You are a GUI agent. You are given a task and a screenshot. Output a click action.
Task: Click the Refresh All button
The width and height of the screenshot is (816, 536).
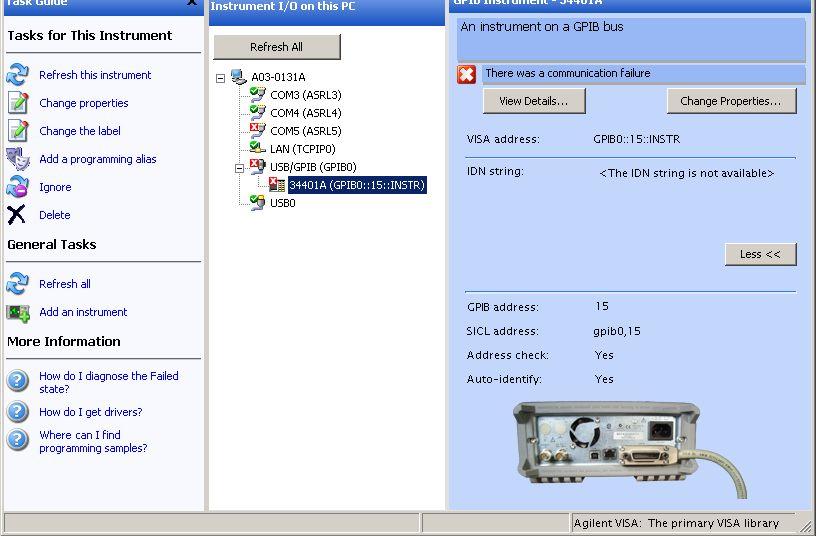coord(277,47)
